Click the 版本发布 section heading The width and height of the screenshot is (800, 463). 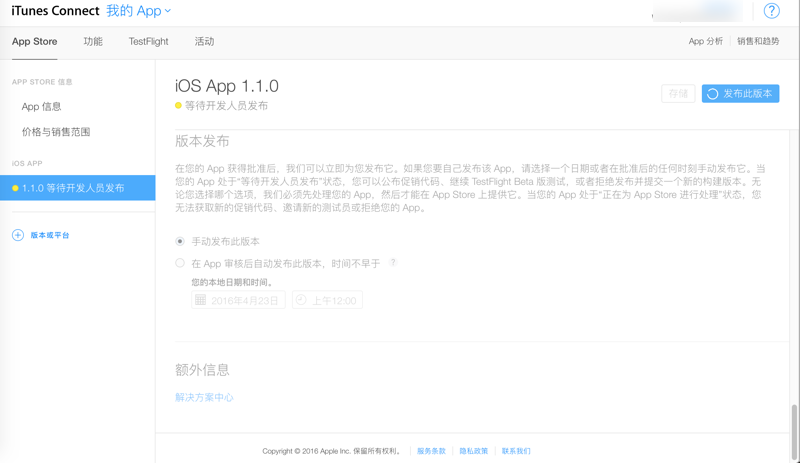click(x=202, y=141)
